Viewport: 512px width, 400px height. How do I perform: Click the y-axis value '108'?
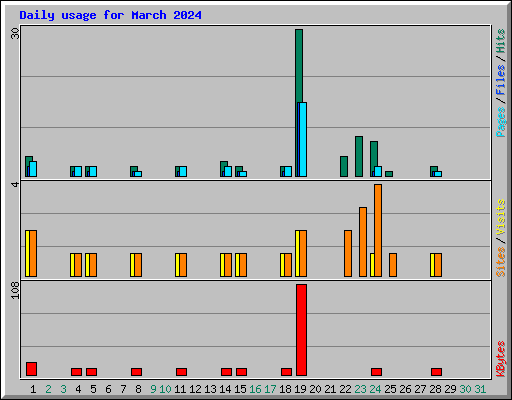coord(15,290)
